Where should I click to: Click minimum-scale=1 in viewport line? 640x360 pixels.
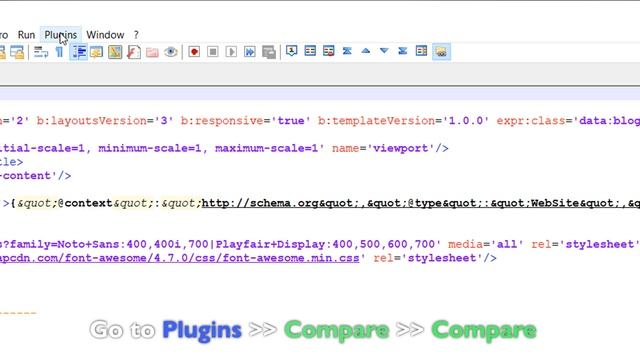[x=149, y=148]
